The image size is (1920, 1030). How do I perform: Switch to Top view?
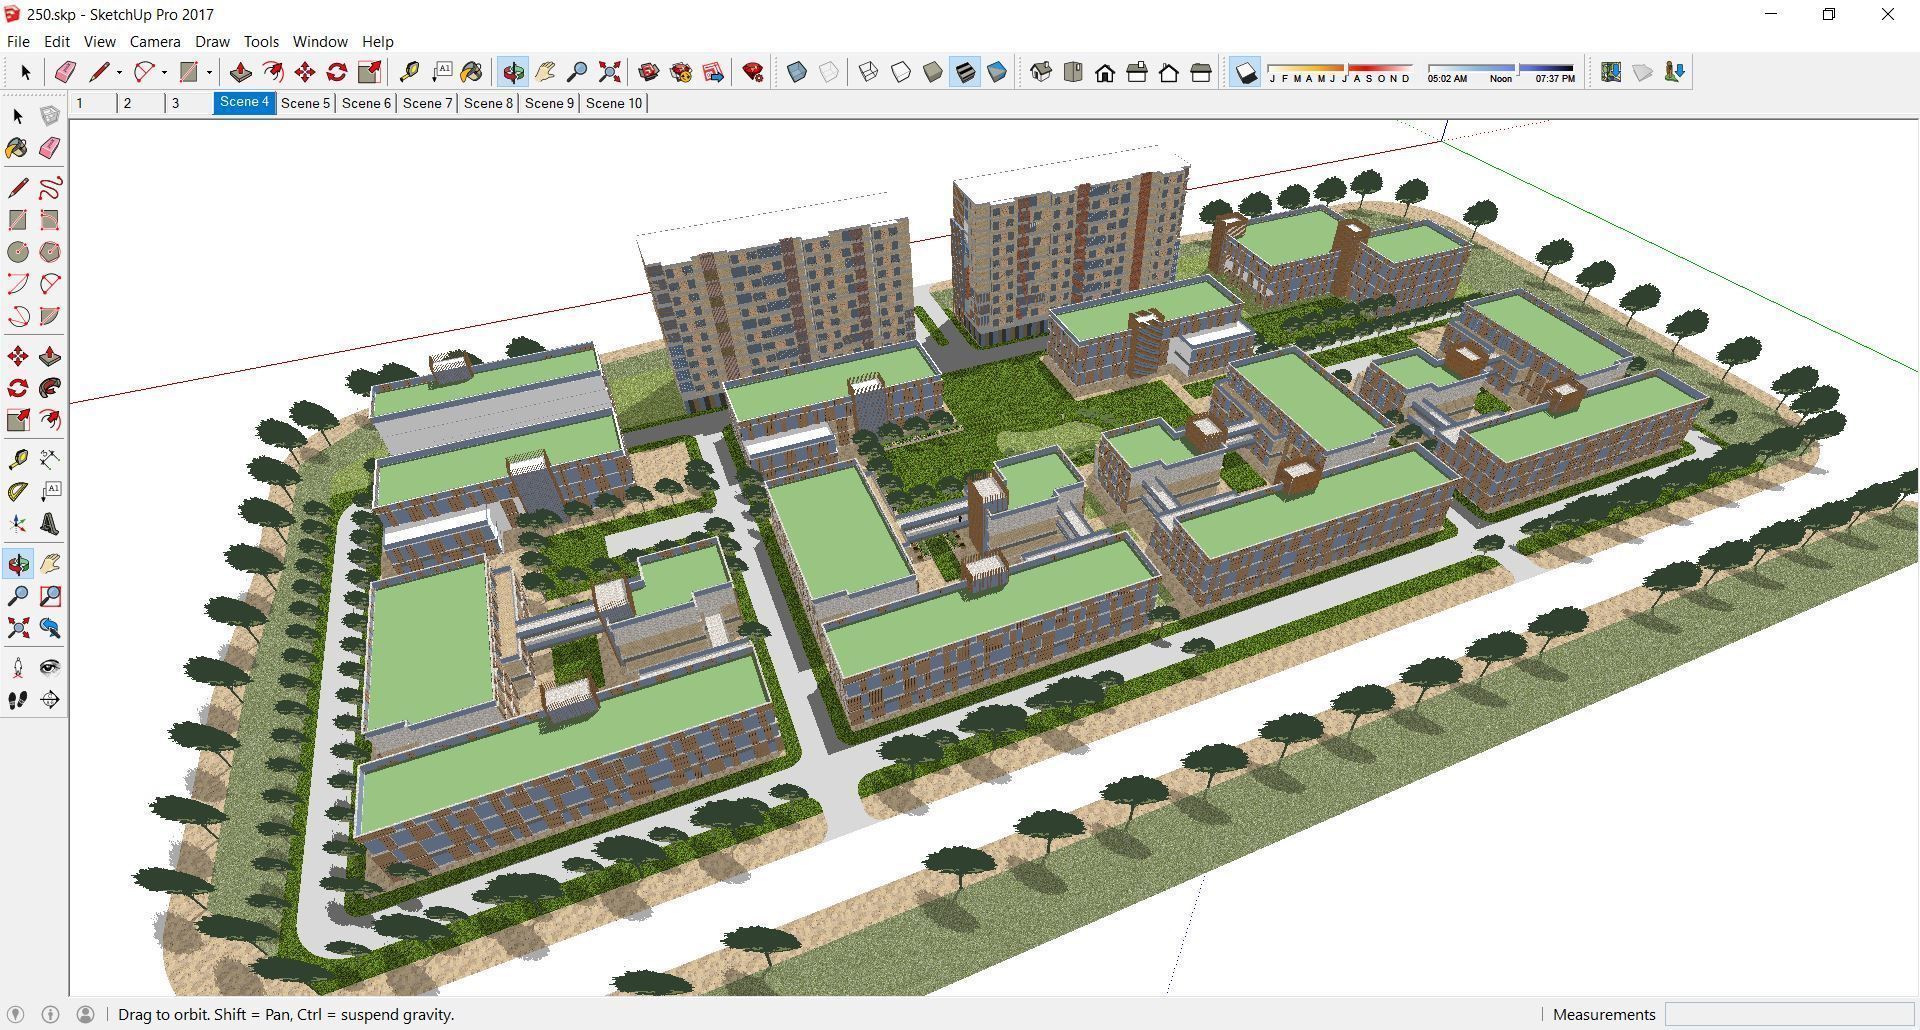(x=1073, y=72)
